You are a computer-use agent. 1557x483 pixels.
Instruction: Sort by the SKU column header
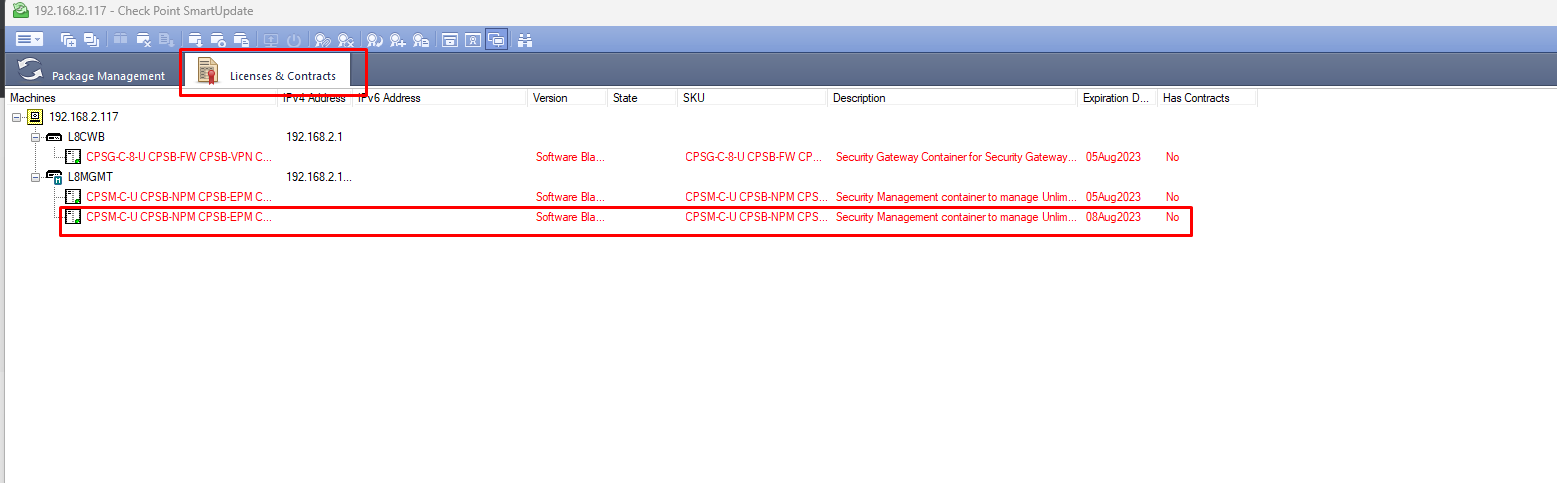[753, 98]
